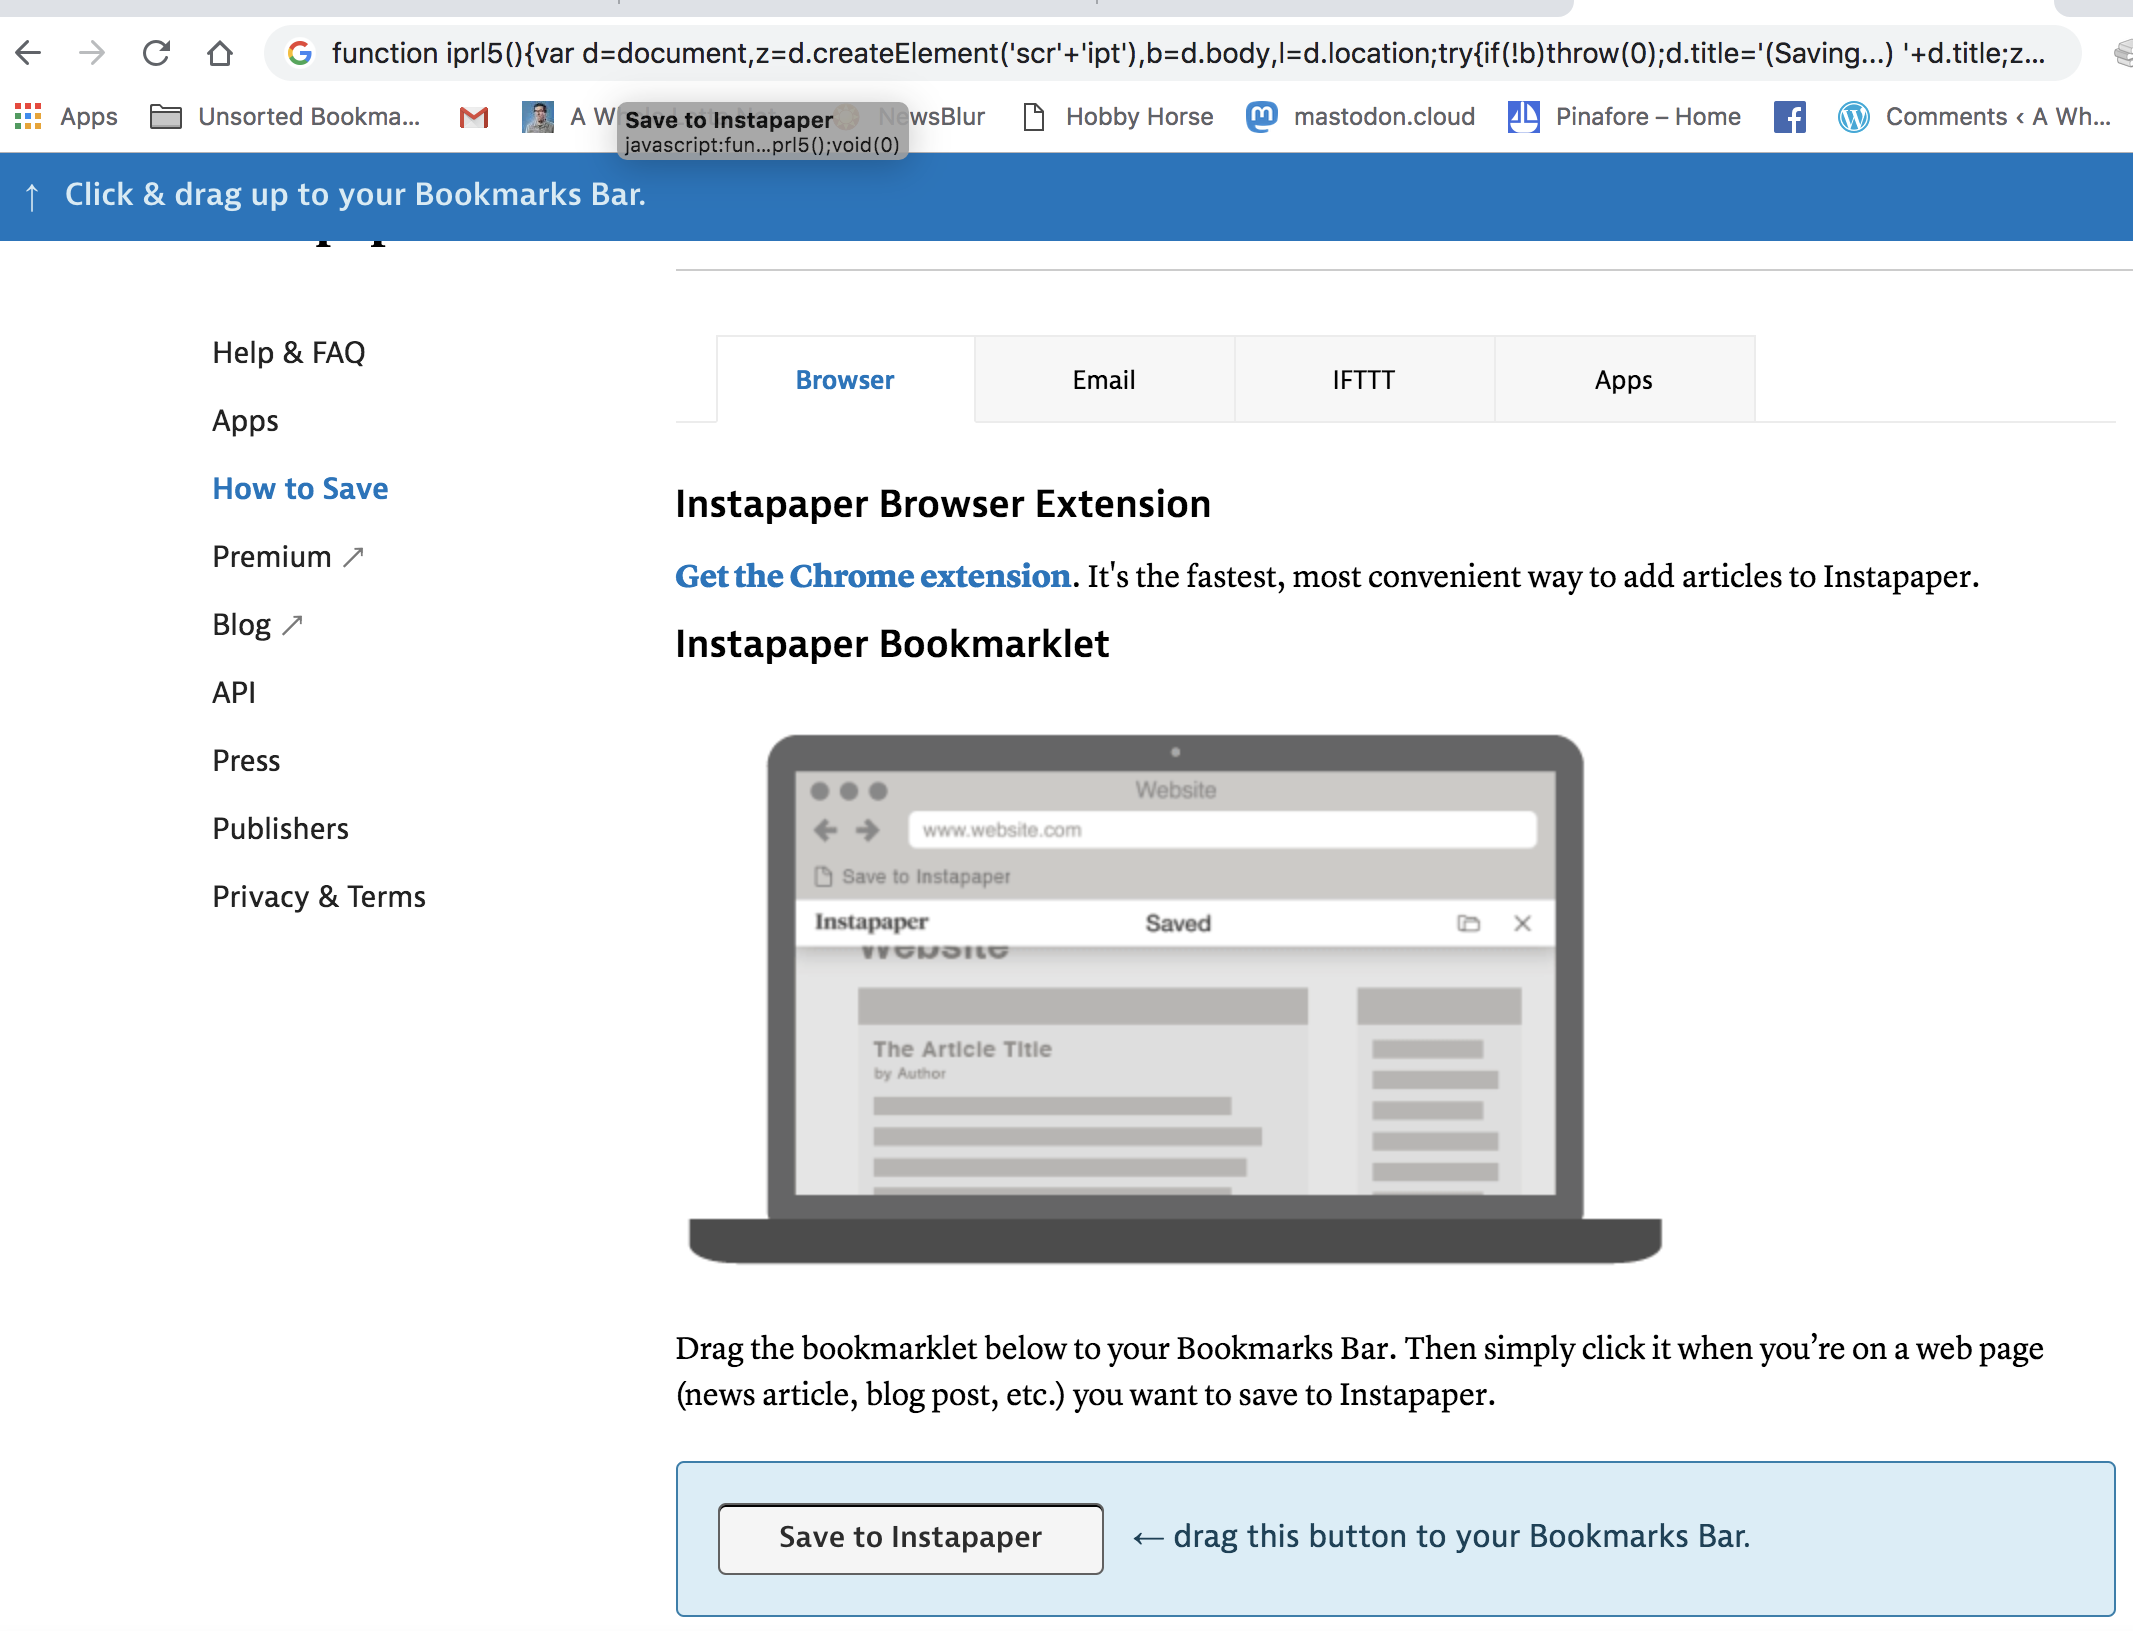2133x1631 pixels.
Task: Open the Pinafore – Home bookmark
Action: click(1646, 117)
